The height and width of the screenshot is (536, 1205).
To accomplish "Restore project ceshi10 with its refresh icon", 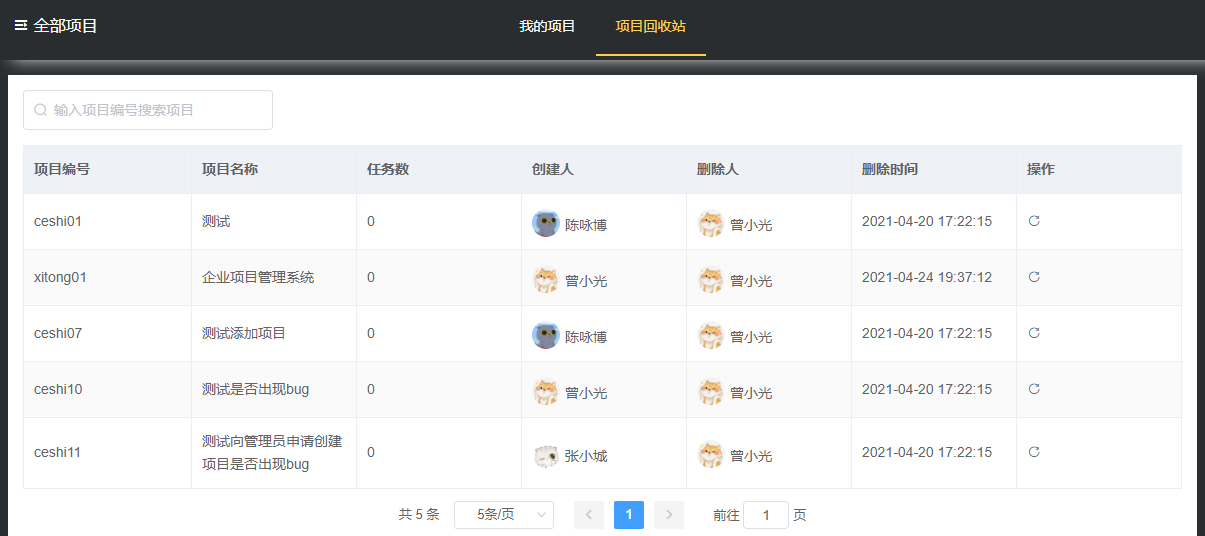I will click(x=1034, y=389).
